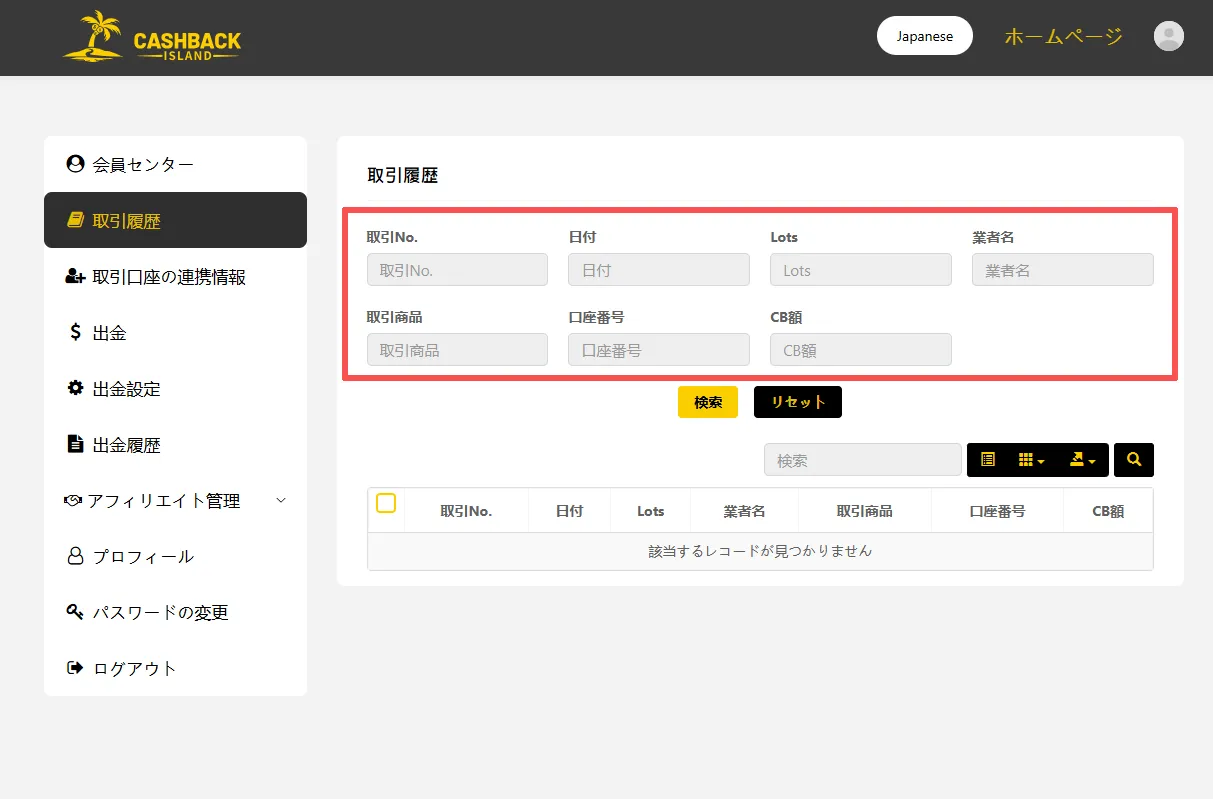Toggle the table card view icon
The height and width of the screenshot is (799, 1213).
click(988, 460)
